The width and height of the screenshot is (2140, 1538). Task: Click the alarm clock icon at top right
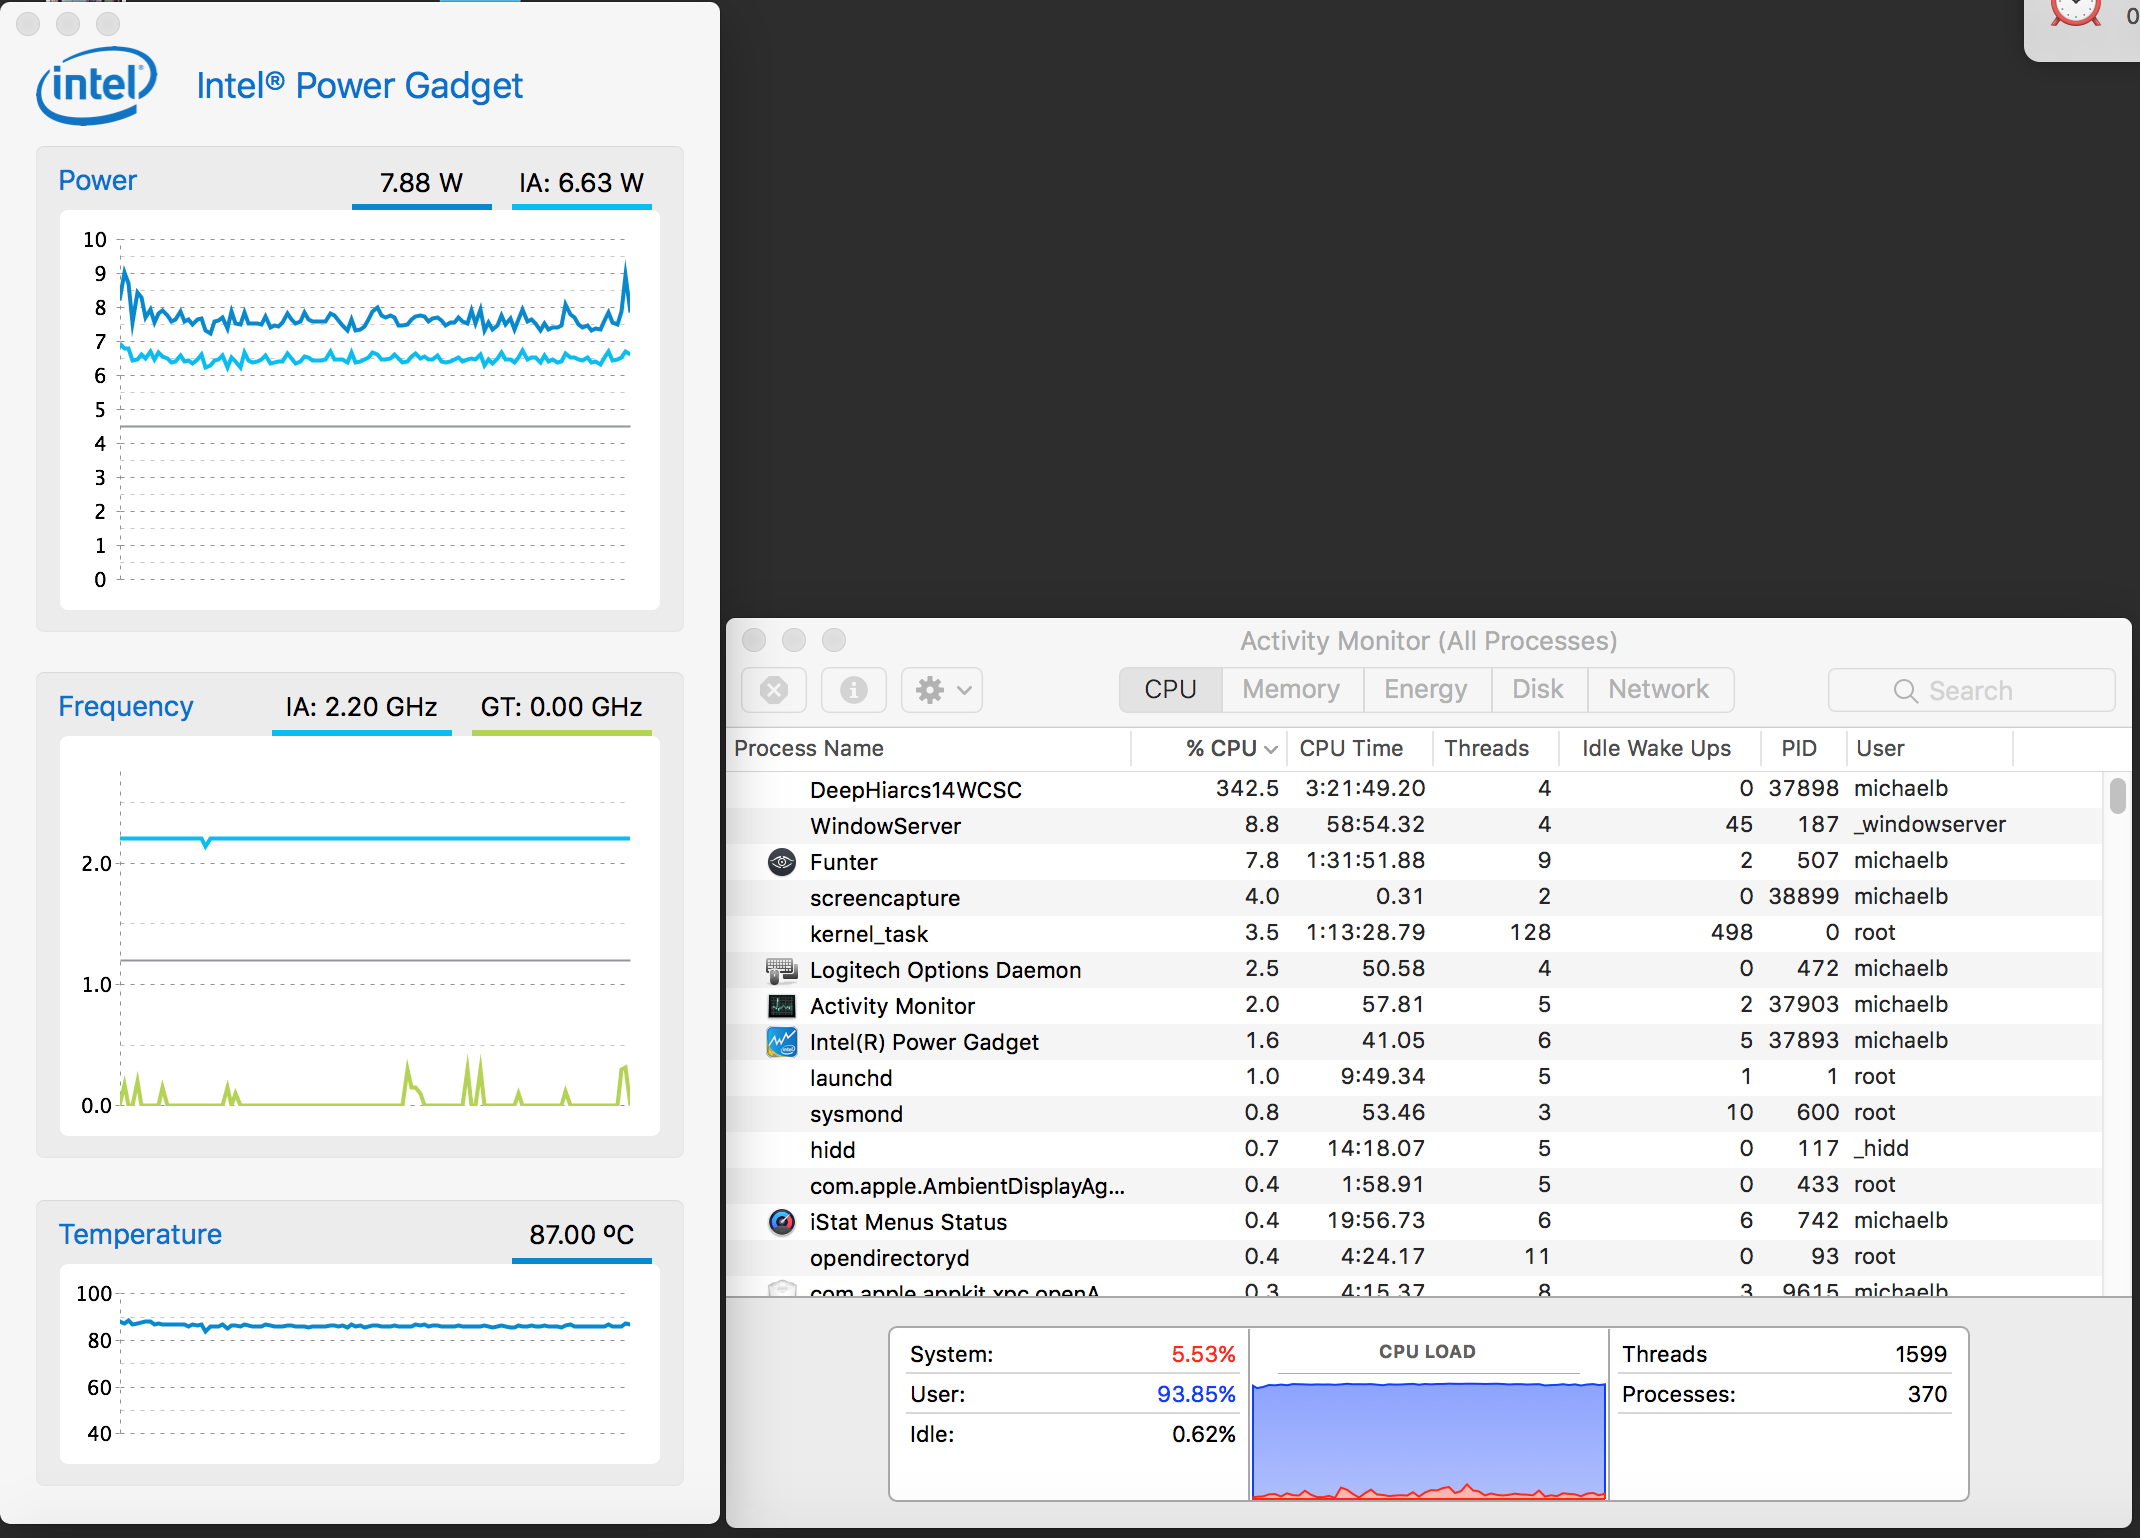2075,13
